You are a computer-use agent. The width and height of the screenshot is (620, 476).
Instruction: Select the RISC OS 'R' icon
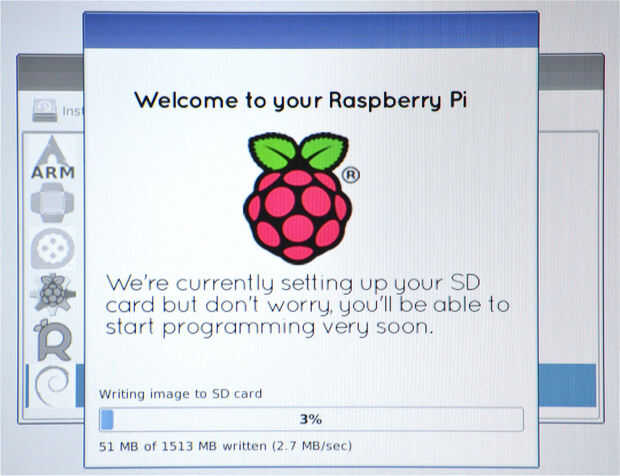point(53,340)
